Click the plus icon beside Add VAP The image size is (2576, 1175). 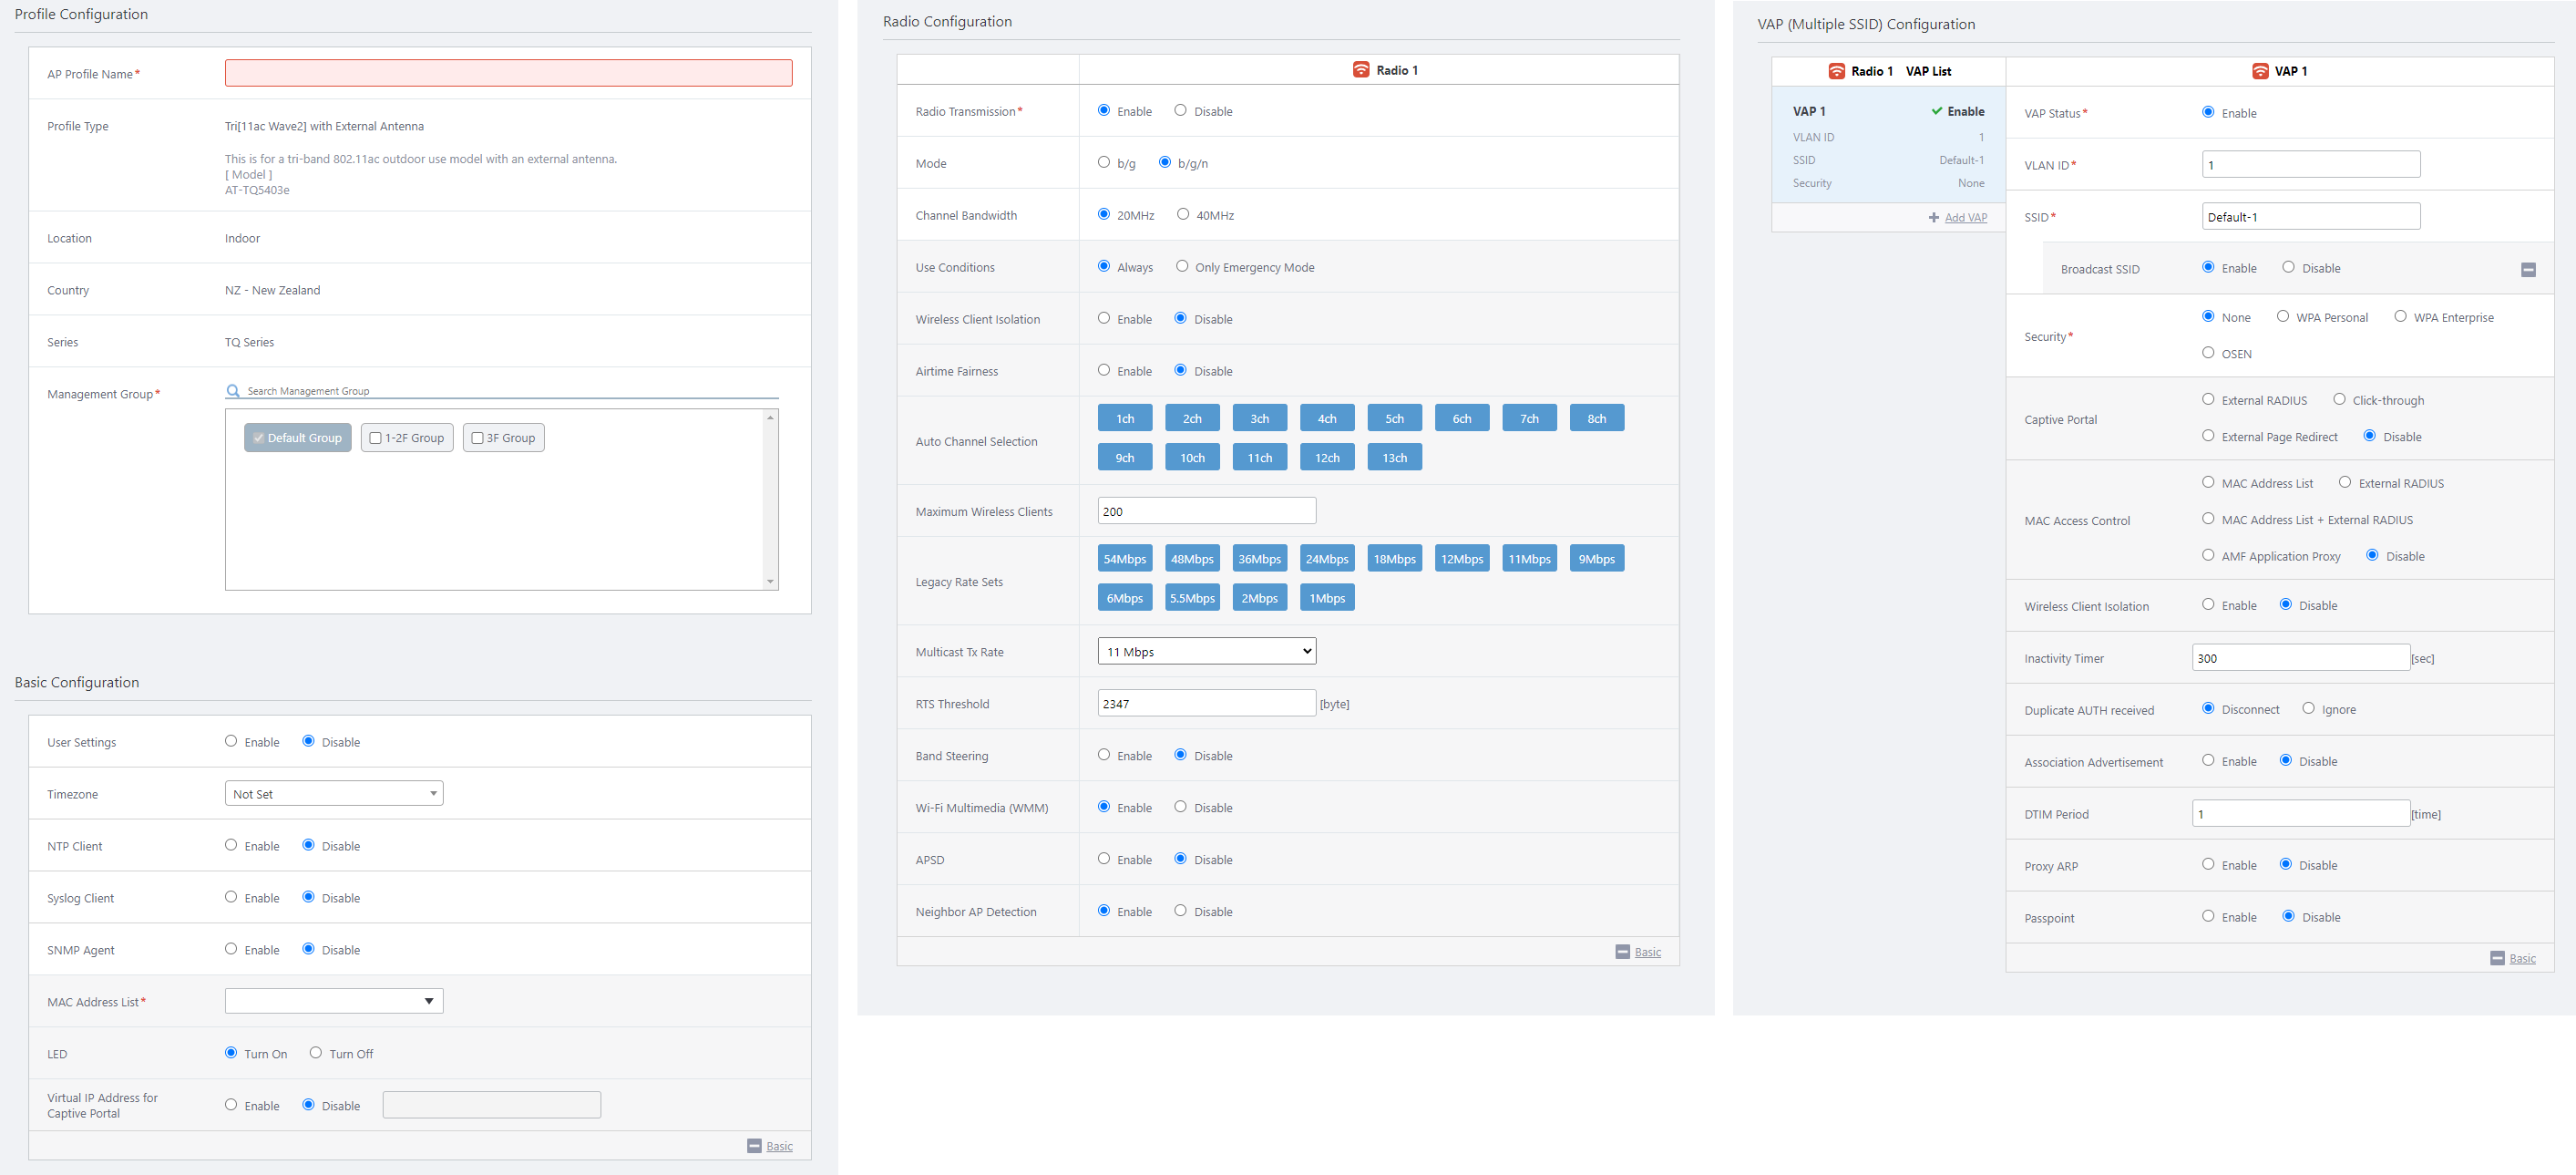1933,218
